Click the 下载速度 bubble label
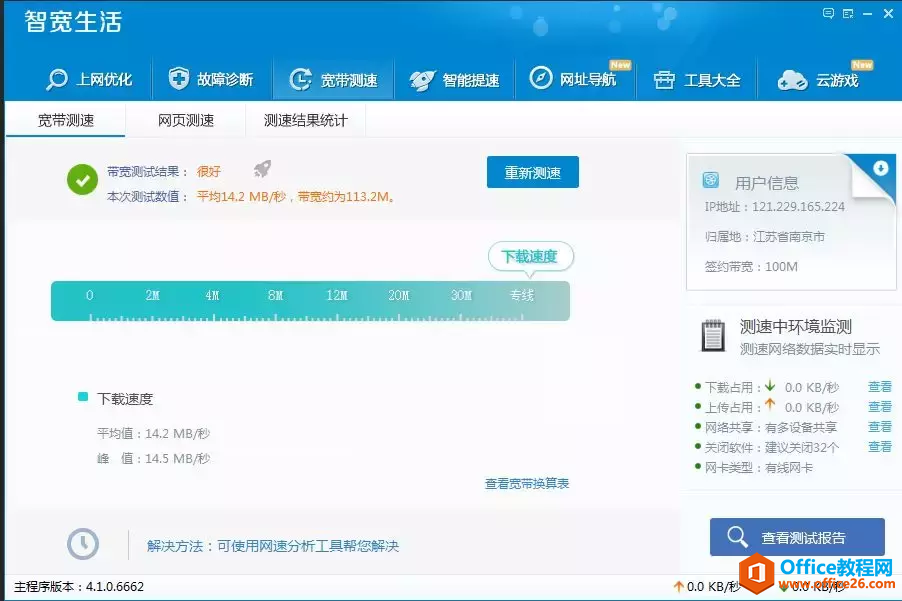The width and height of the screenshot is (902, 601). (530, 257)
